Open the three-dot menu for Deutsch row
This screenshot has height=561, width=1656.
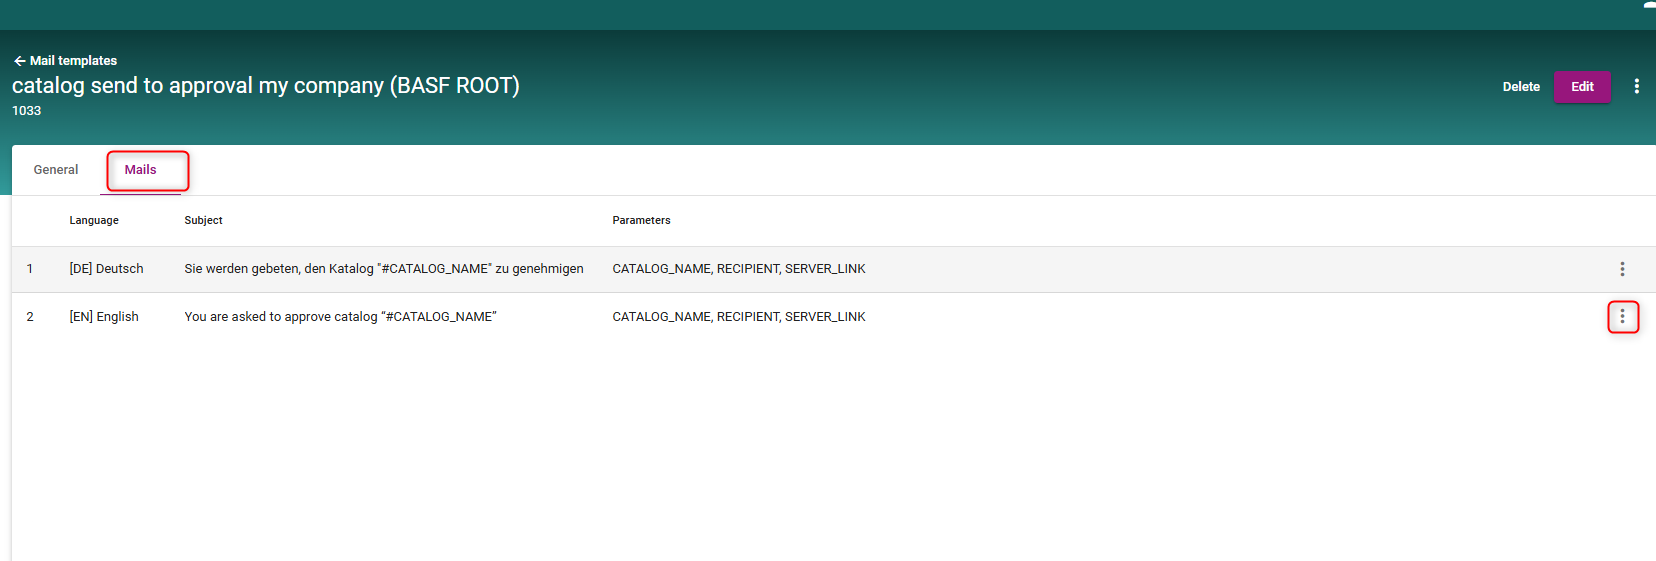(1622, 269)
